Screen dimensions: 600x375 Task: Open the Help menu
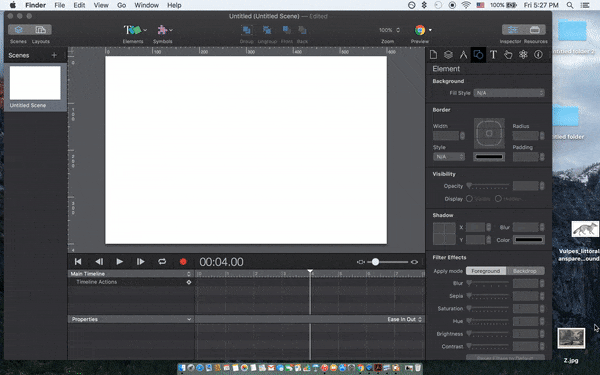coord(174,5)
